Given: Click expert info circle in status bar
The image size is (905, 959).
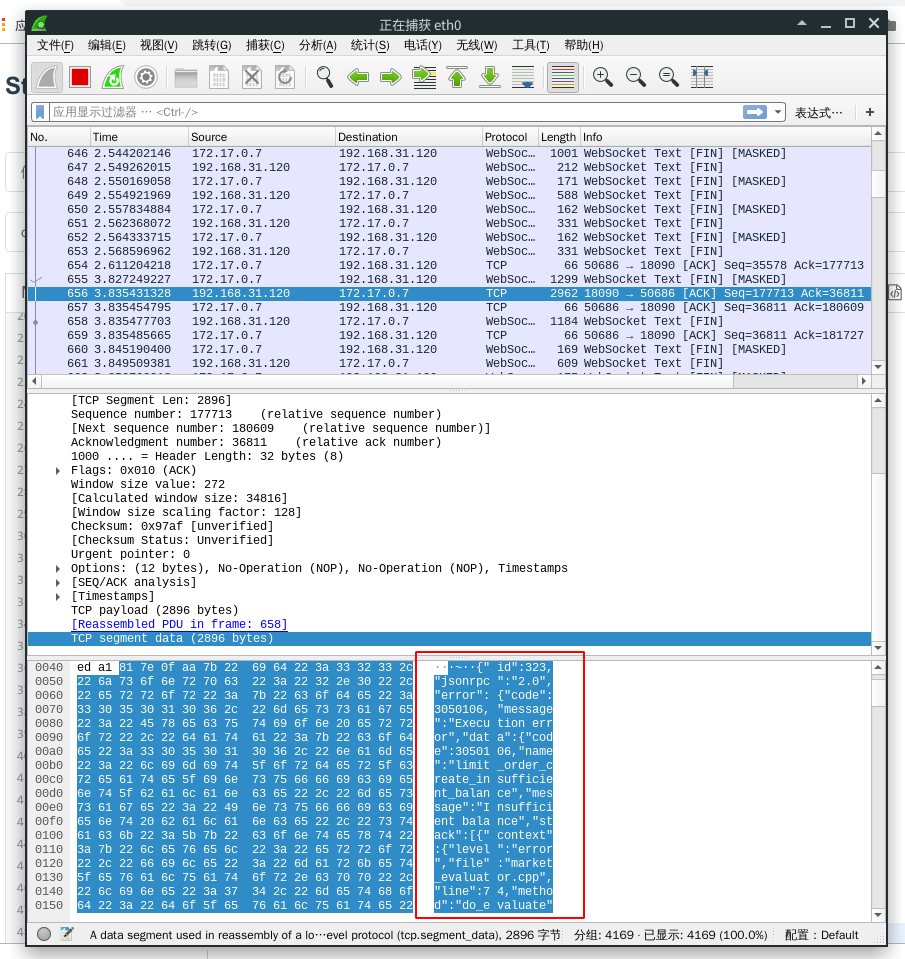Looking at the screenshot, I should pyautogui.click(x=44, y=934).
